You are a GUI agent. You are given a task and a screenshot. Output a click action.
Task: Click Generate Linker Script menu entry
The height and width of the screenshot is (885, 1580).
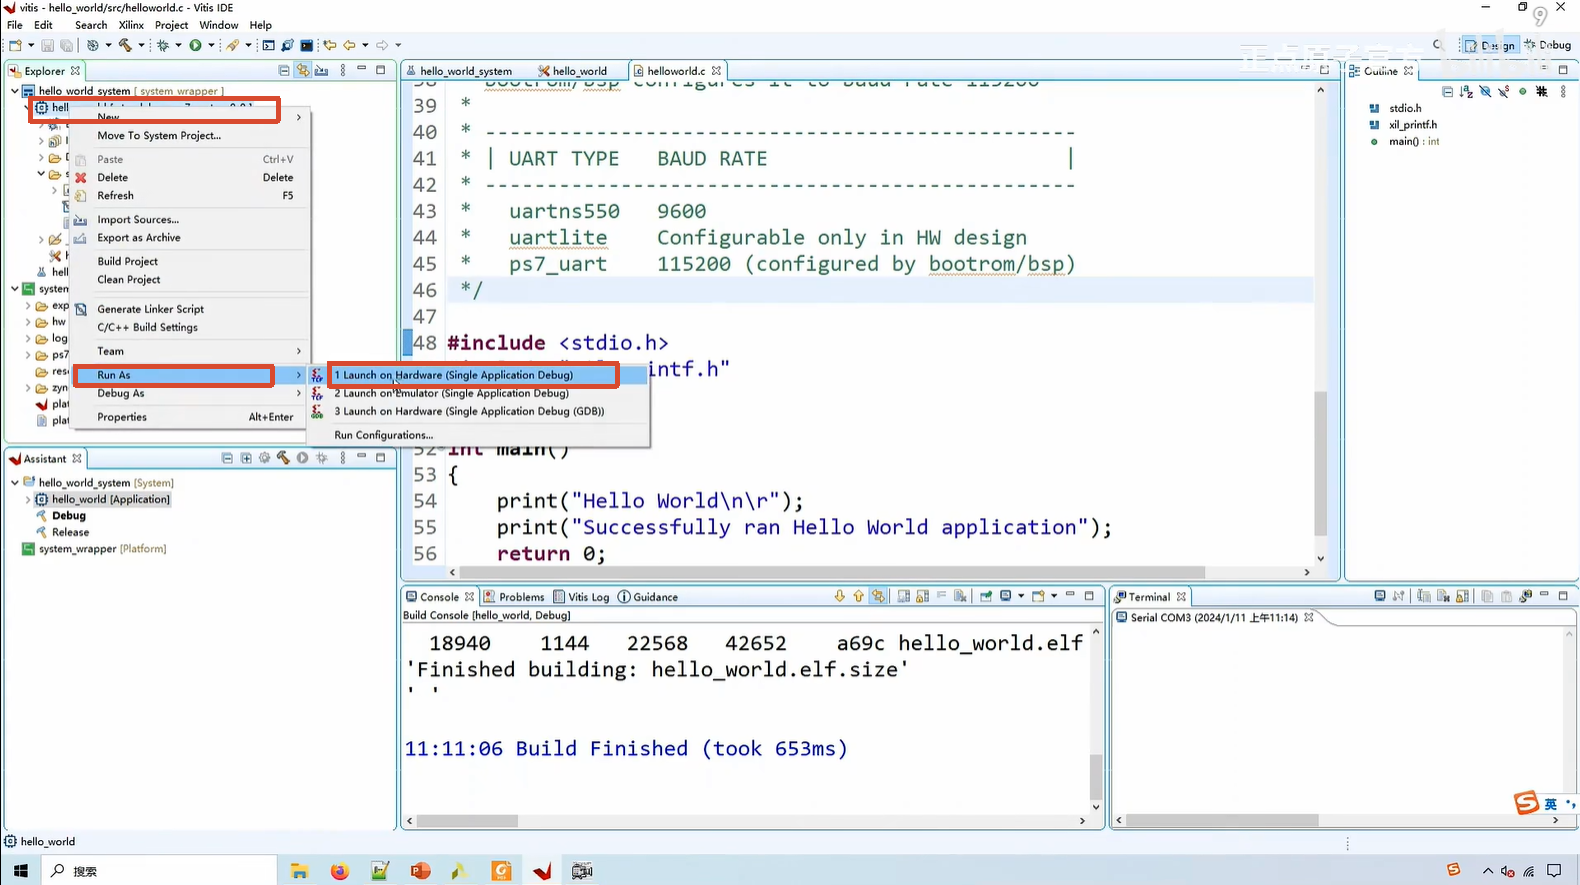tap(190, 309)
